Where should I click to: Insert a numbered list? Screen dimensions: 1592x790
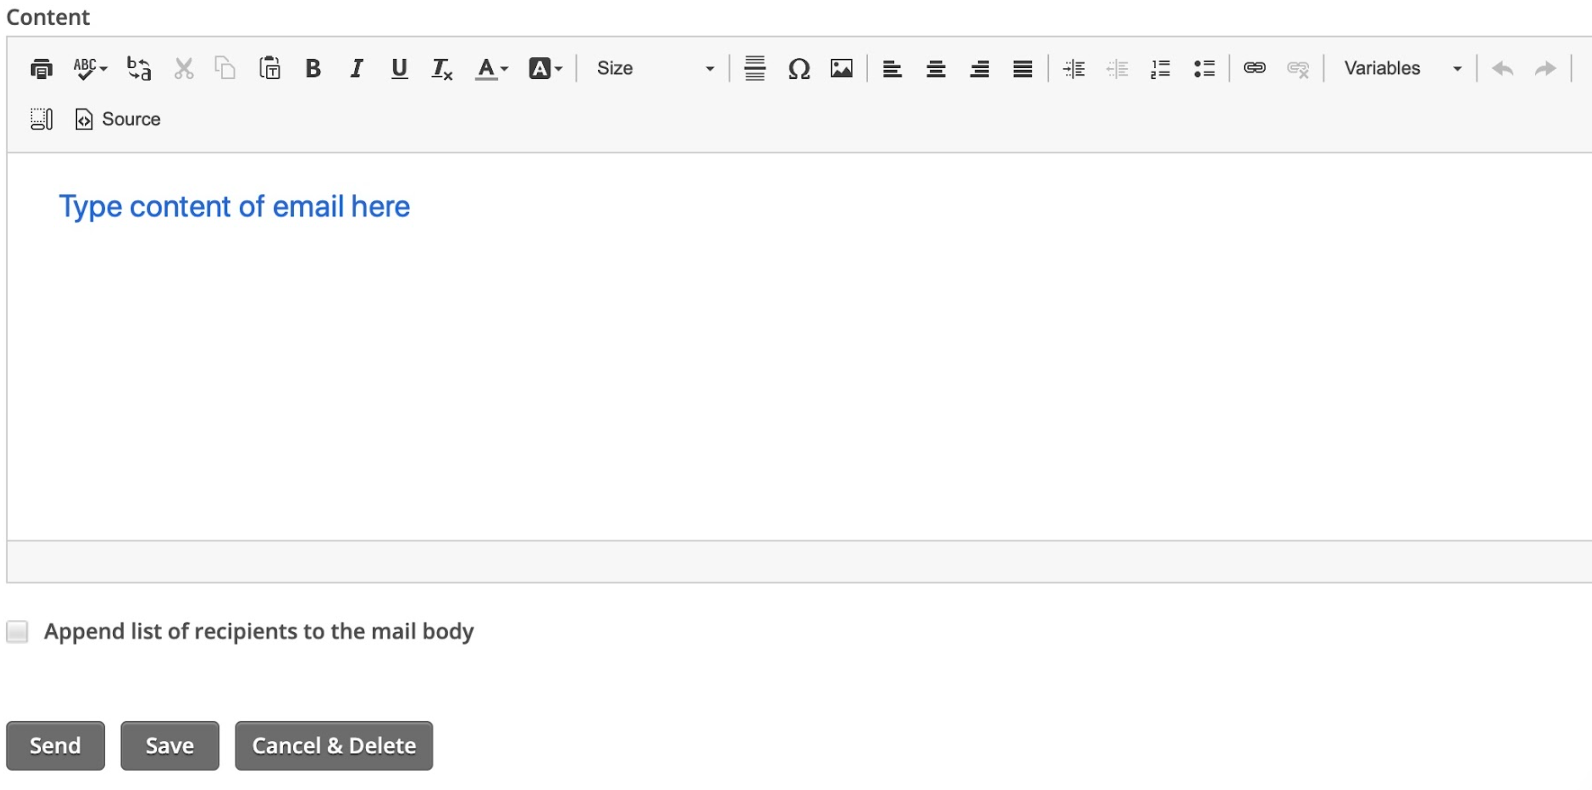tap(1160, 68)
